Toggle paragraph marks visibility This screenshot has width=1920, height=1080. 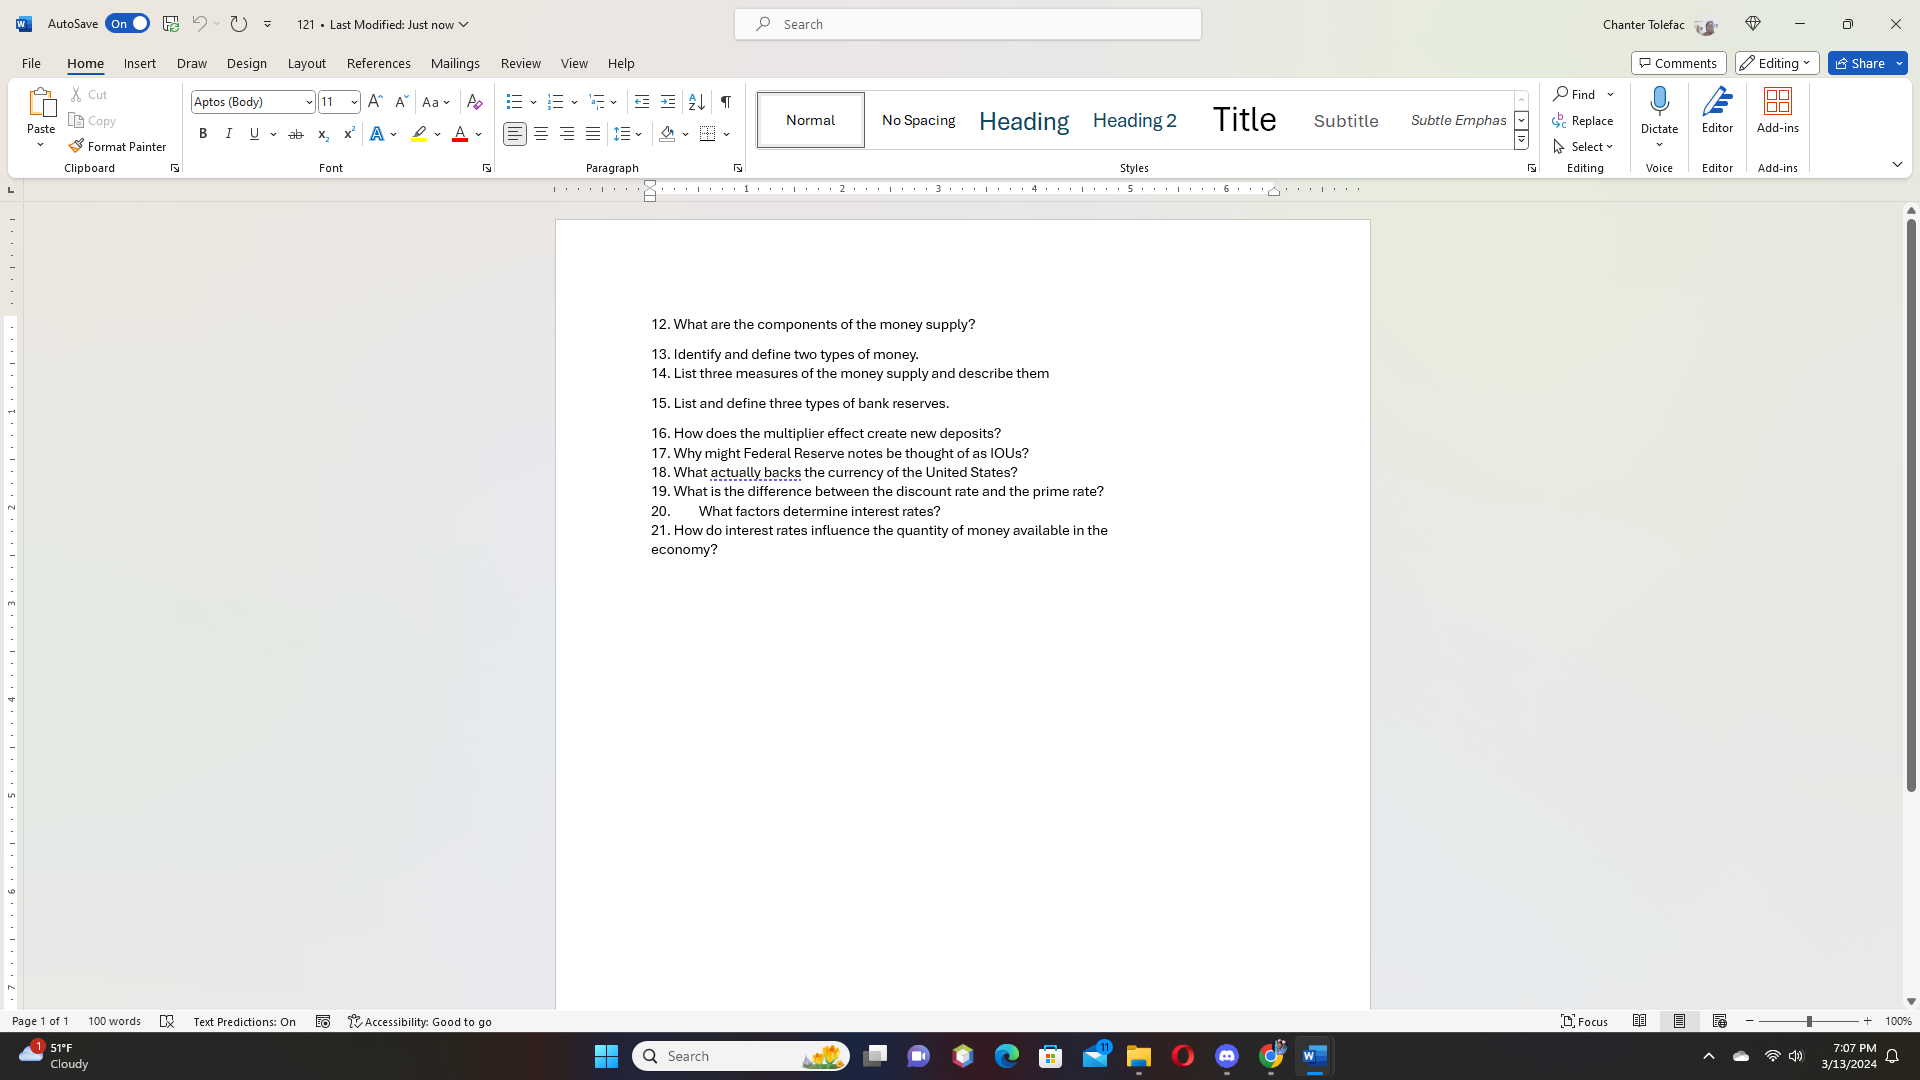725,101
